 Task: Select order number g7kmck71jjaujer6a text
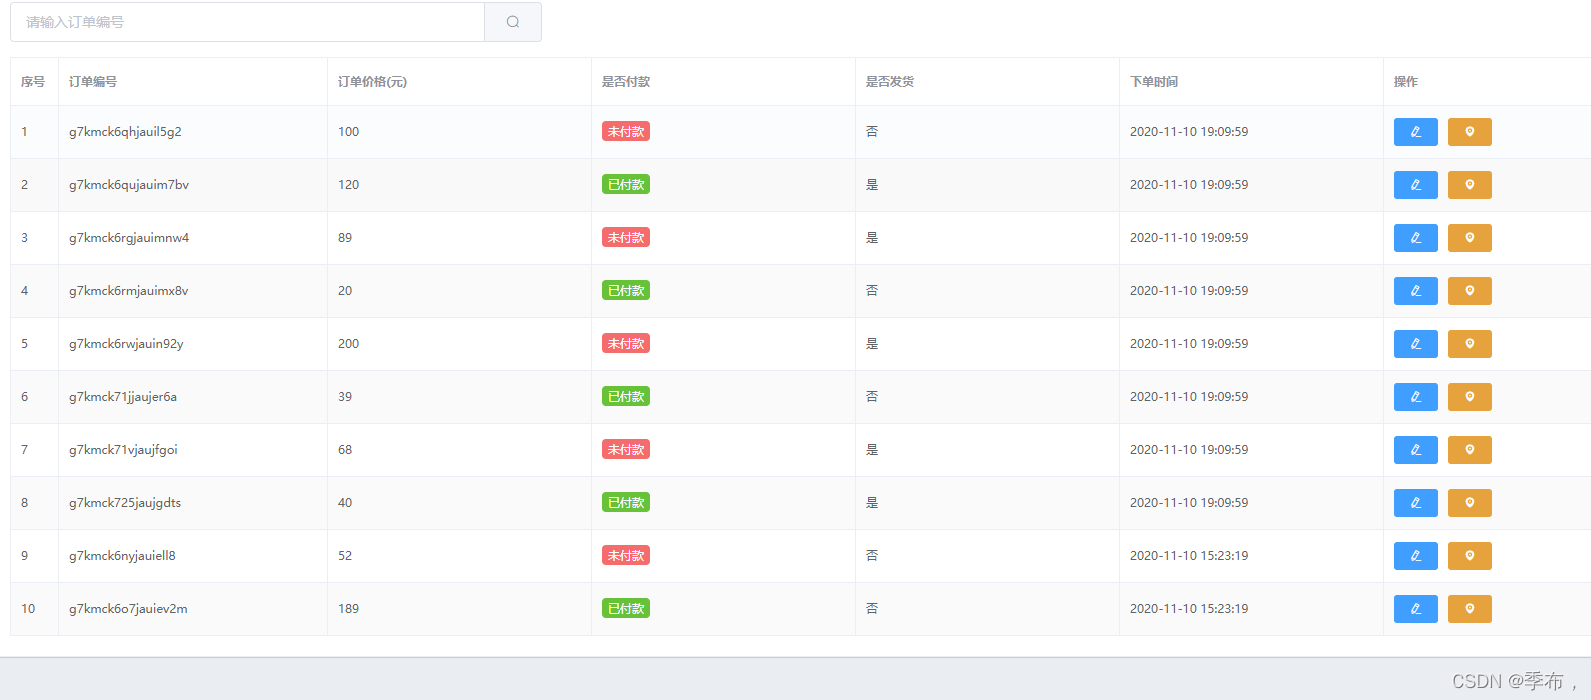coord(123,397)
